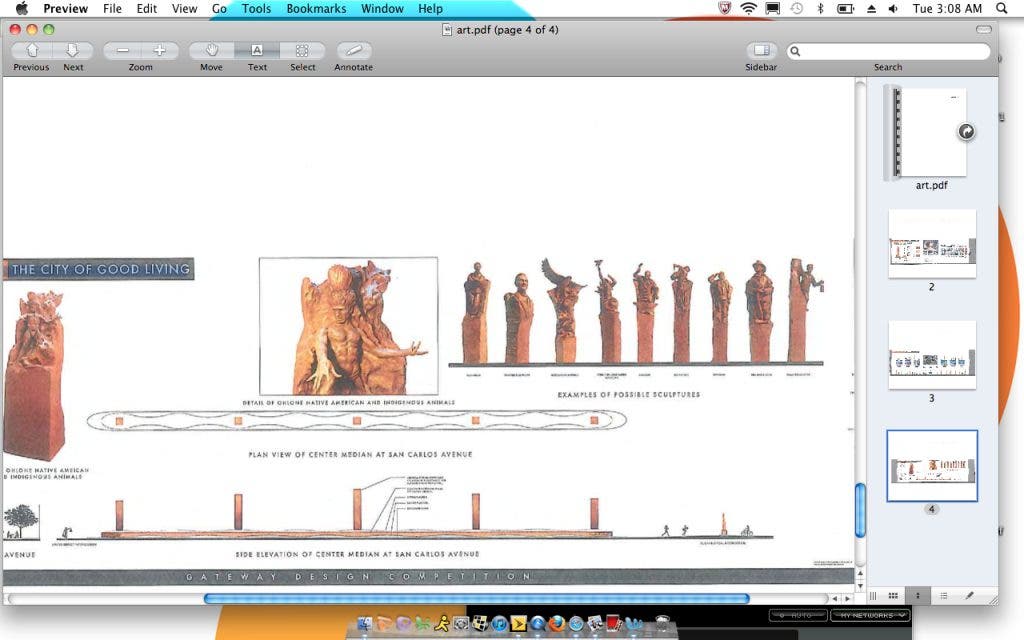Select the Move hand tool
Screen dimensions: 1024x640
coord(211,51)
